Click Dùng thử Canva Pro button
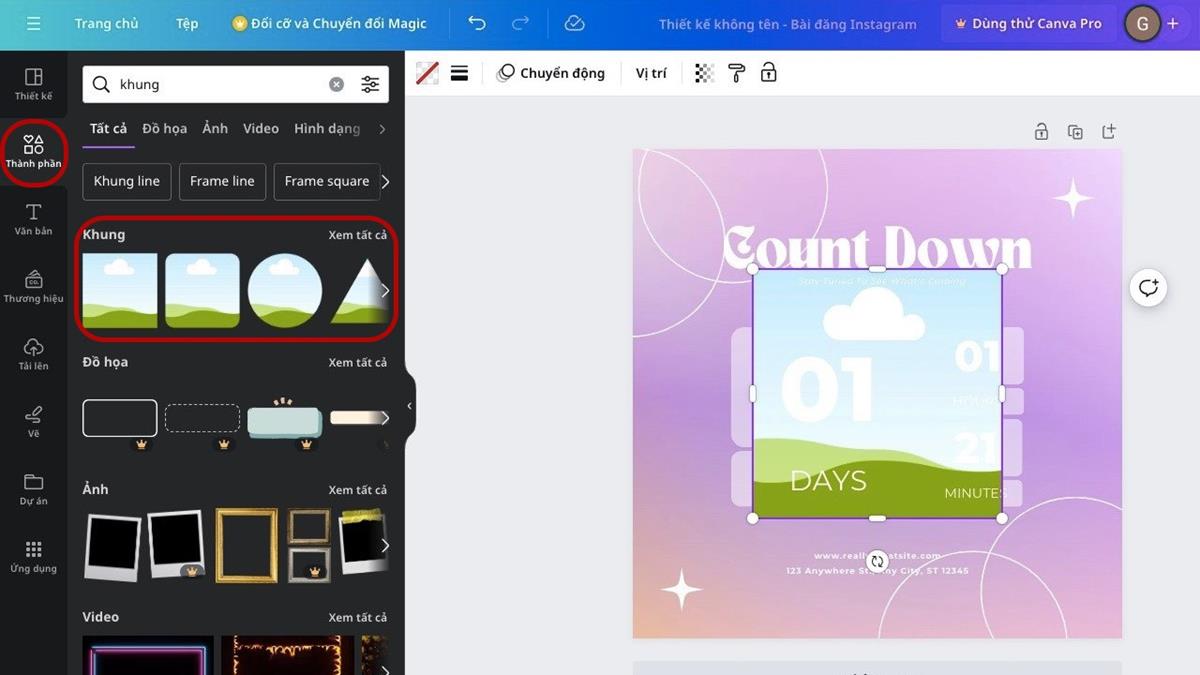The image size is (1200, 675). [1028, 23]
